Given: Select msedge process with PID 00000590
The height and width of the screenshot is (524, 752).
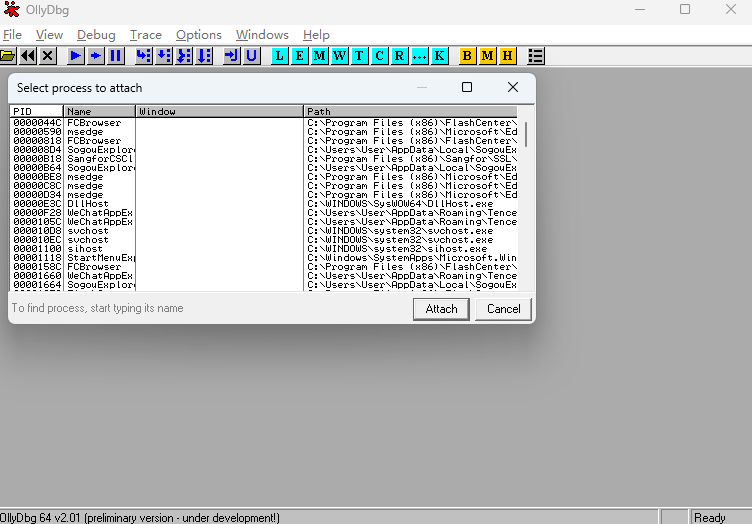Looking at the screenshot, I should (264, 132).
